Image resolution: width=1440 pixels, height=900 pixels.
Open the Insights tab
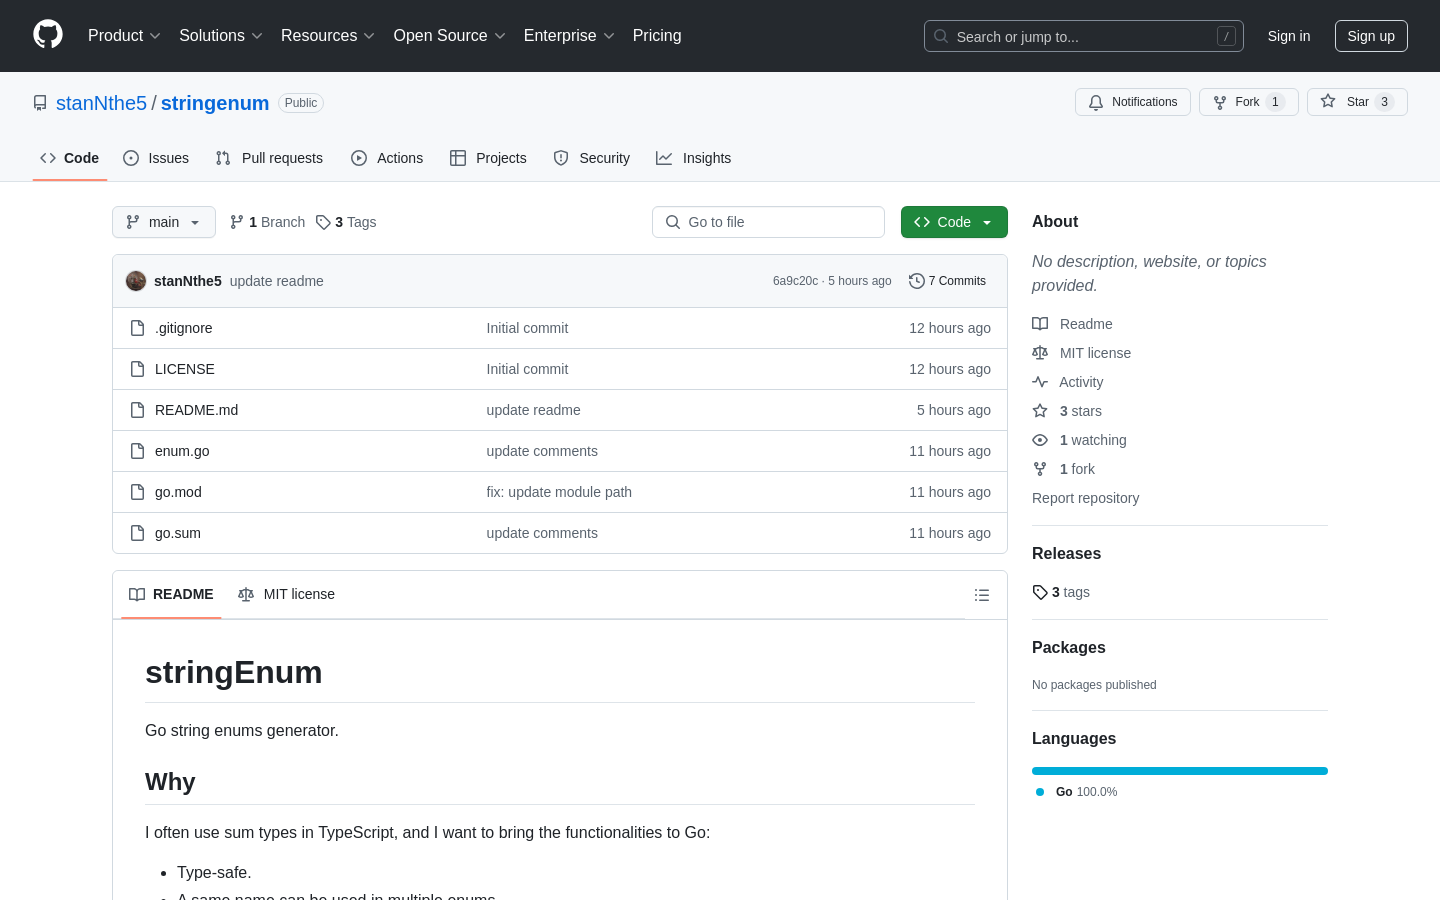pos(694,158)
